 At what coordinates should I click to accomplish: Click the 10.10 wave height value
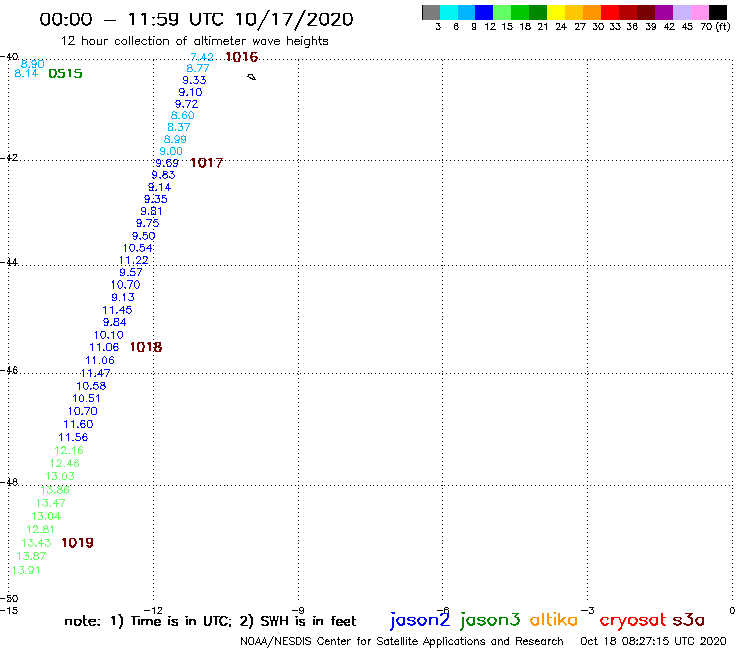click(109, 335)
